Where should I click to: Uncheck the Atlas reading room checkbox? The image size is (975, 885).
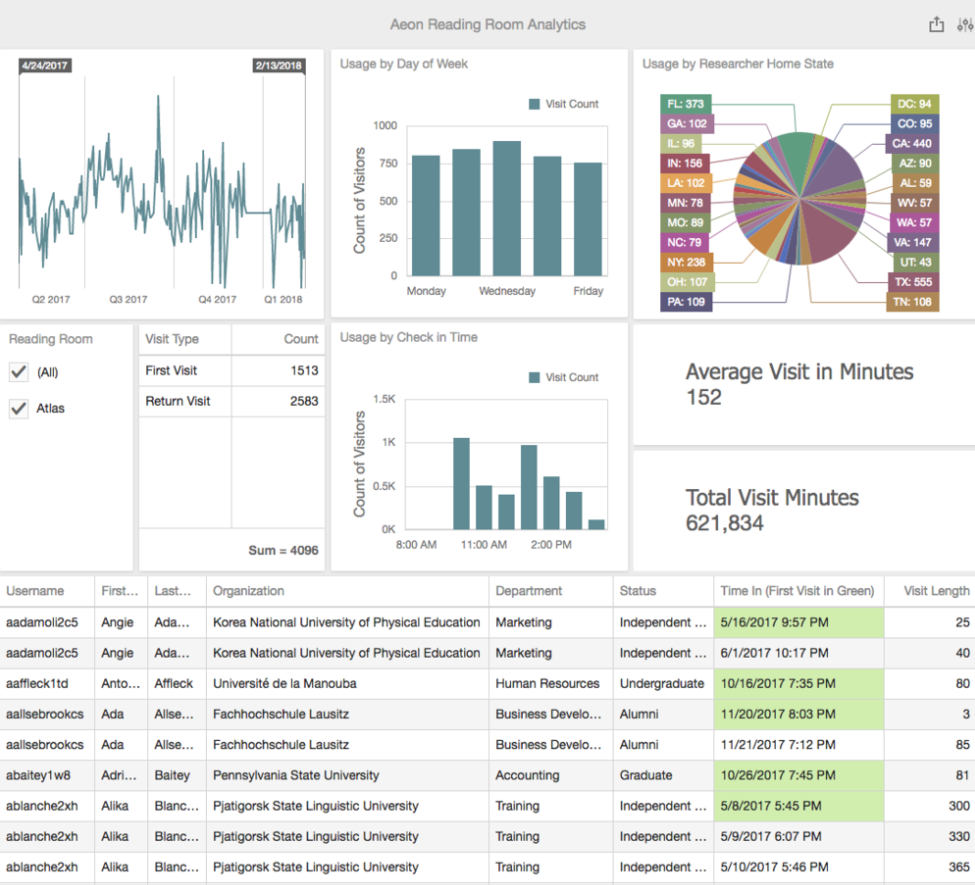click(18, 408)
